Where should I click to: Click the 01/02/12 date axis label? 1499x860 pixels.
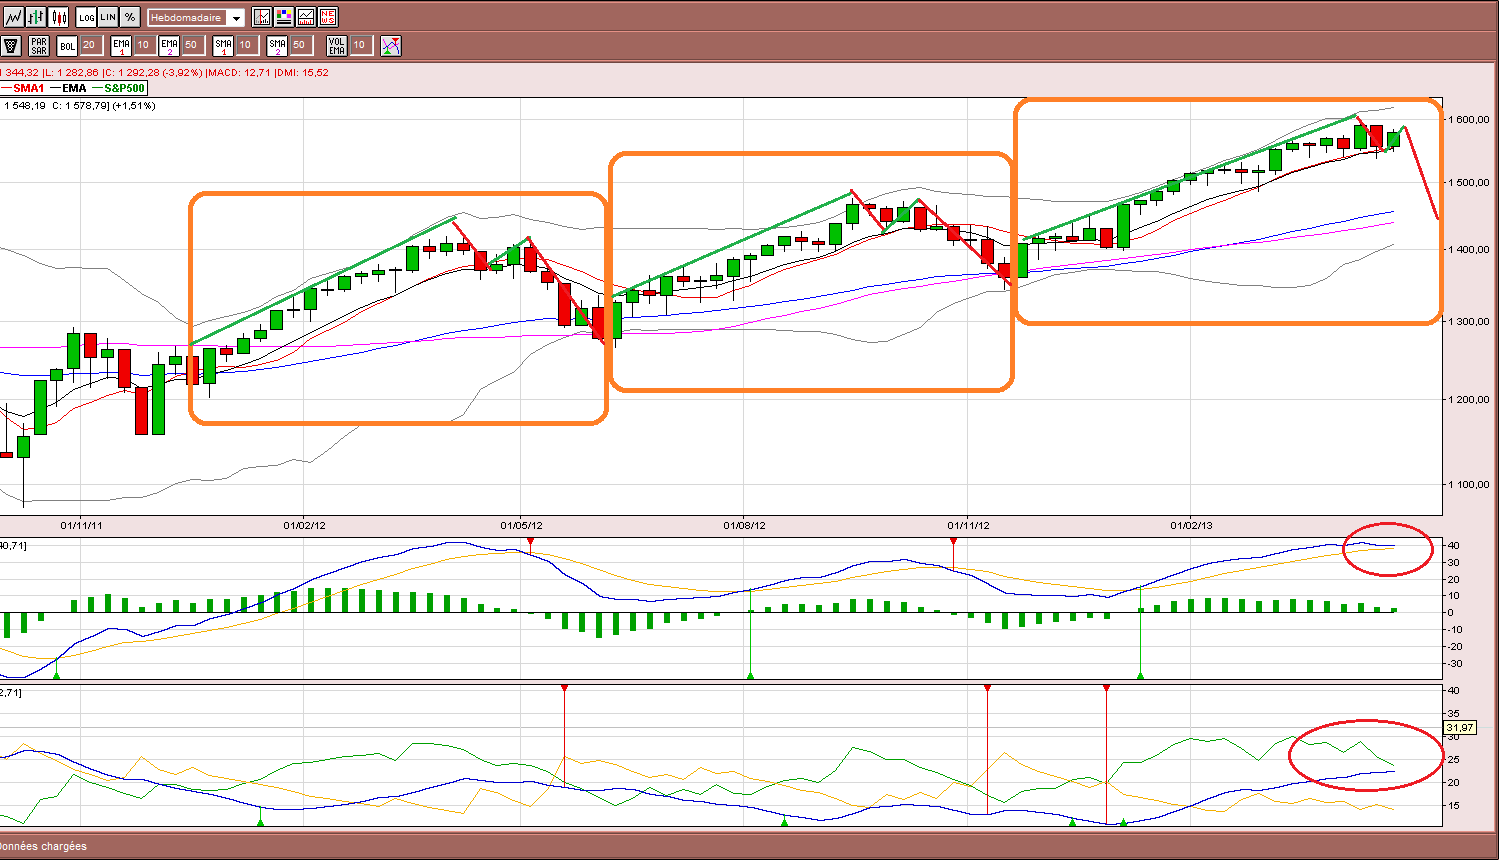pos(304,525)
